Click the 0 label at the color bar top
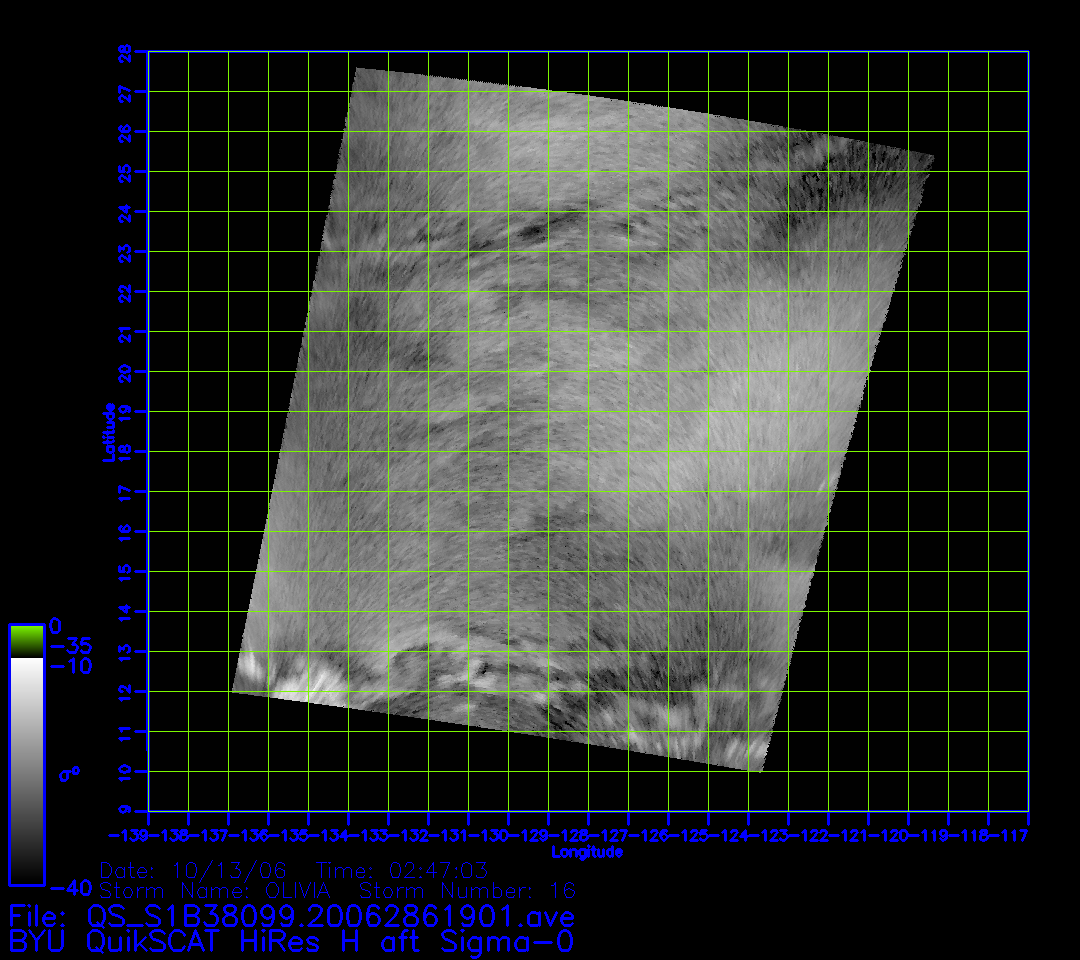Image resolution: width=1080 pixels, height=960 pixels. tap(56, 626)
